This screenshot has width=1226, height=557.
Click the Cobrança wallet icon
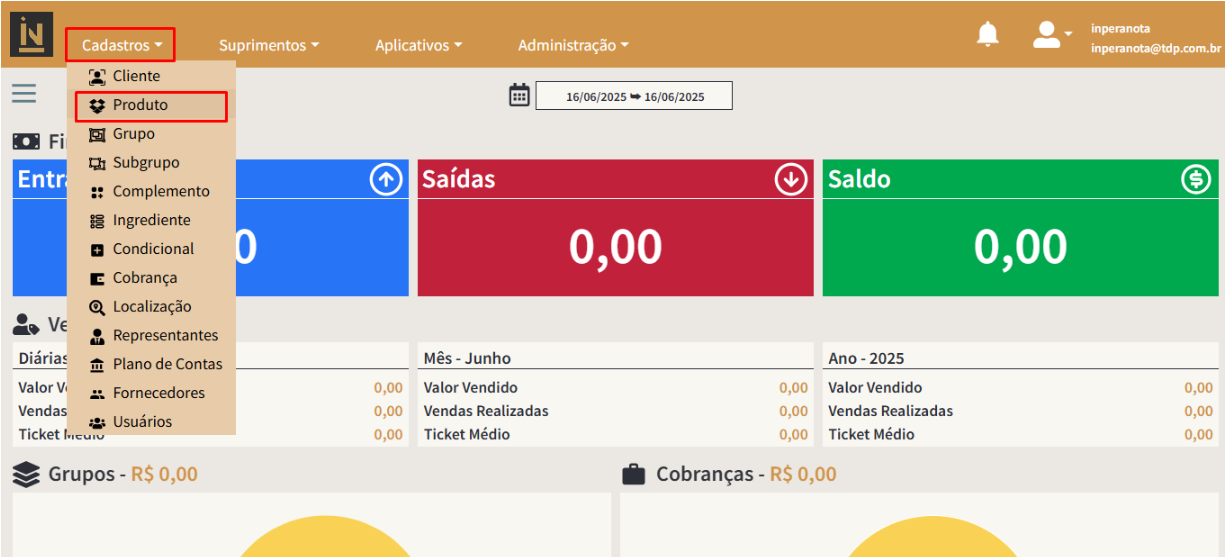[x=97, y=279]
